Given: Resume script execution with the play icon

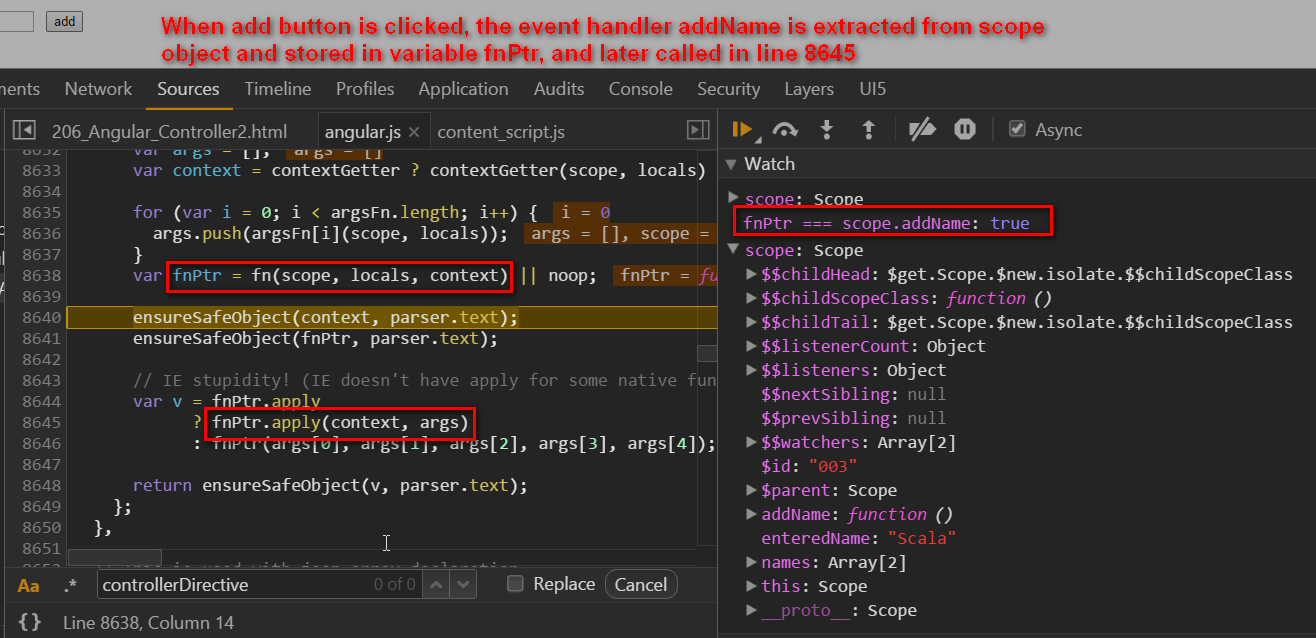Looking at the screenshot, I should pyautogui.click(x=742, y=129).
